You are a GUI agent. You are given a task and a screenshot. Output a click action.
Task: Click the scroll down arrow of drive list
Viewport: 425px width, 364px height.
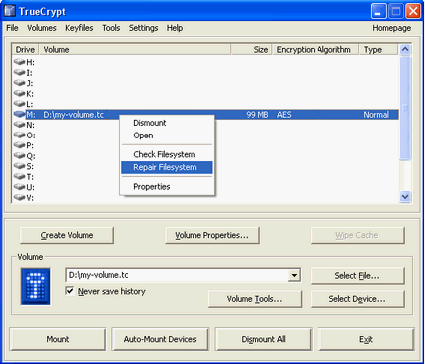405,197
